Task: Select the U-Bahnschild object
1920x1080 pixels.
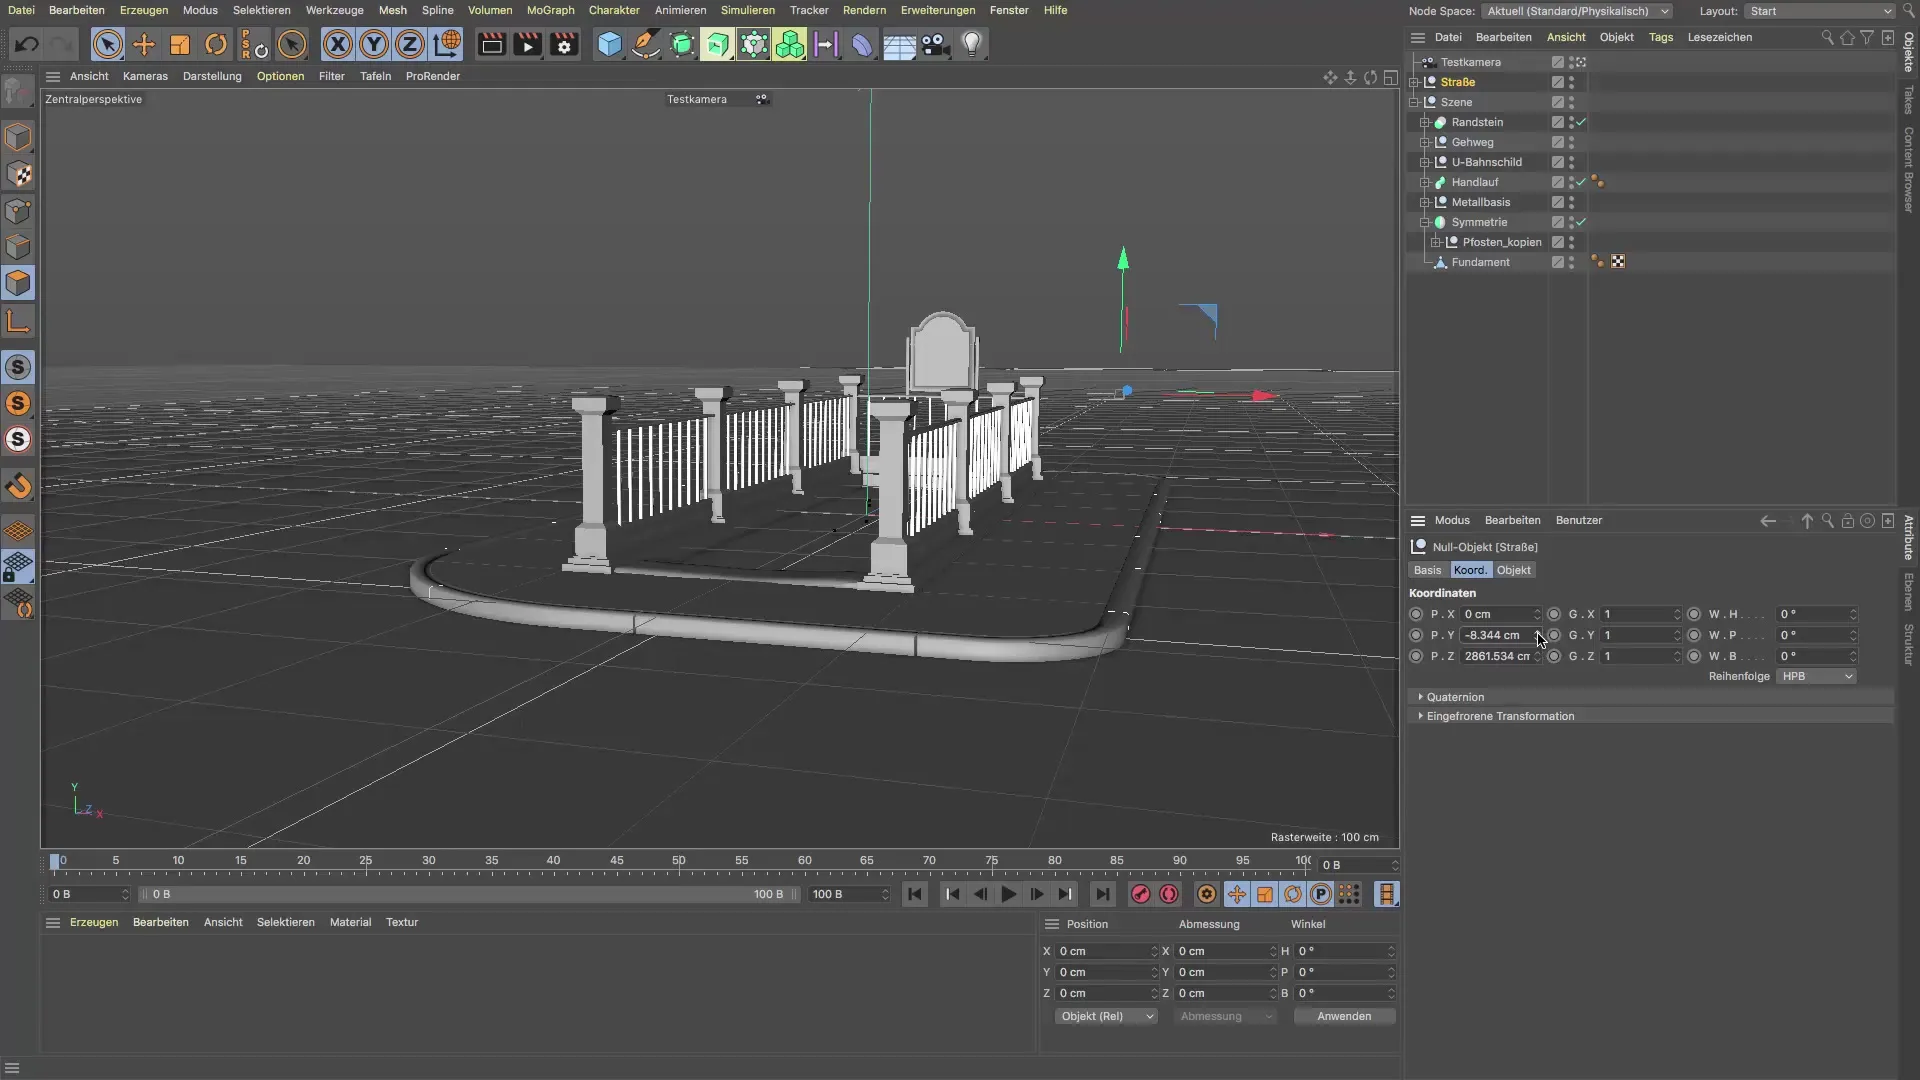Action: pyautogui.click(x=1486, y=162)
